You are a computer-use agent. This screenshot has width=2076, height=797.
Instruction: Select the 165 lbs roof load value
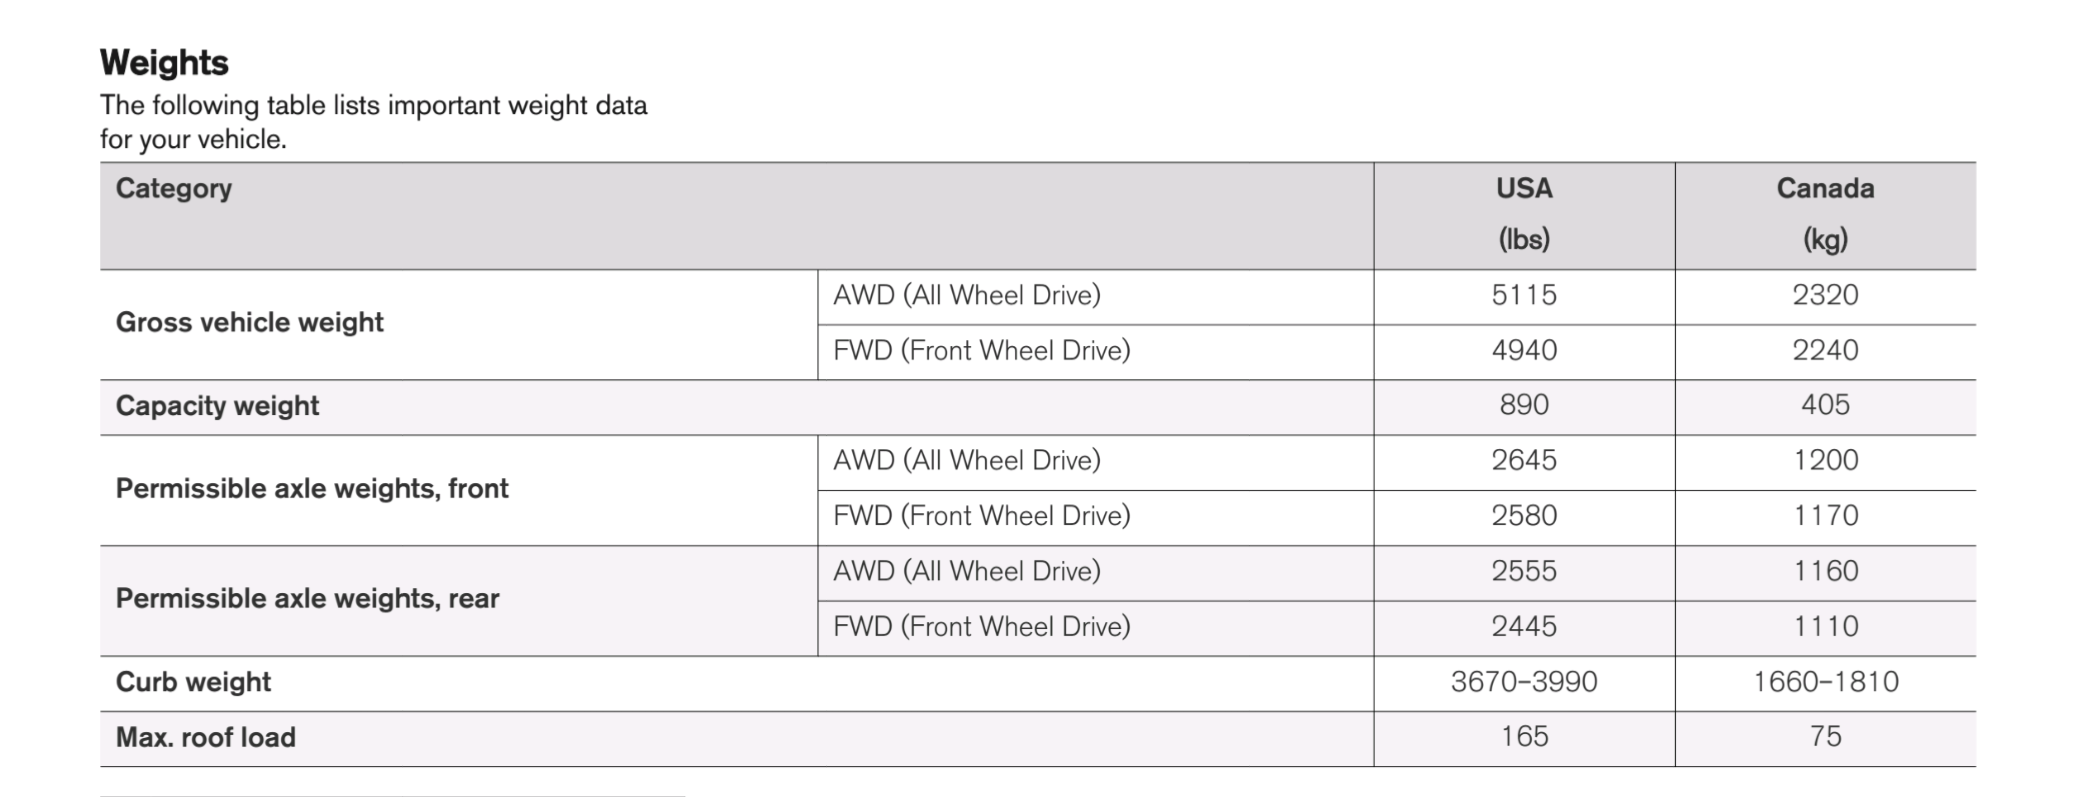pos(1523,737)
